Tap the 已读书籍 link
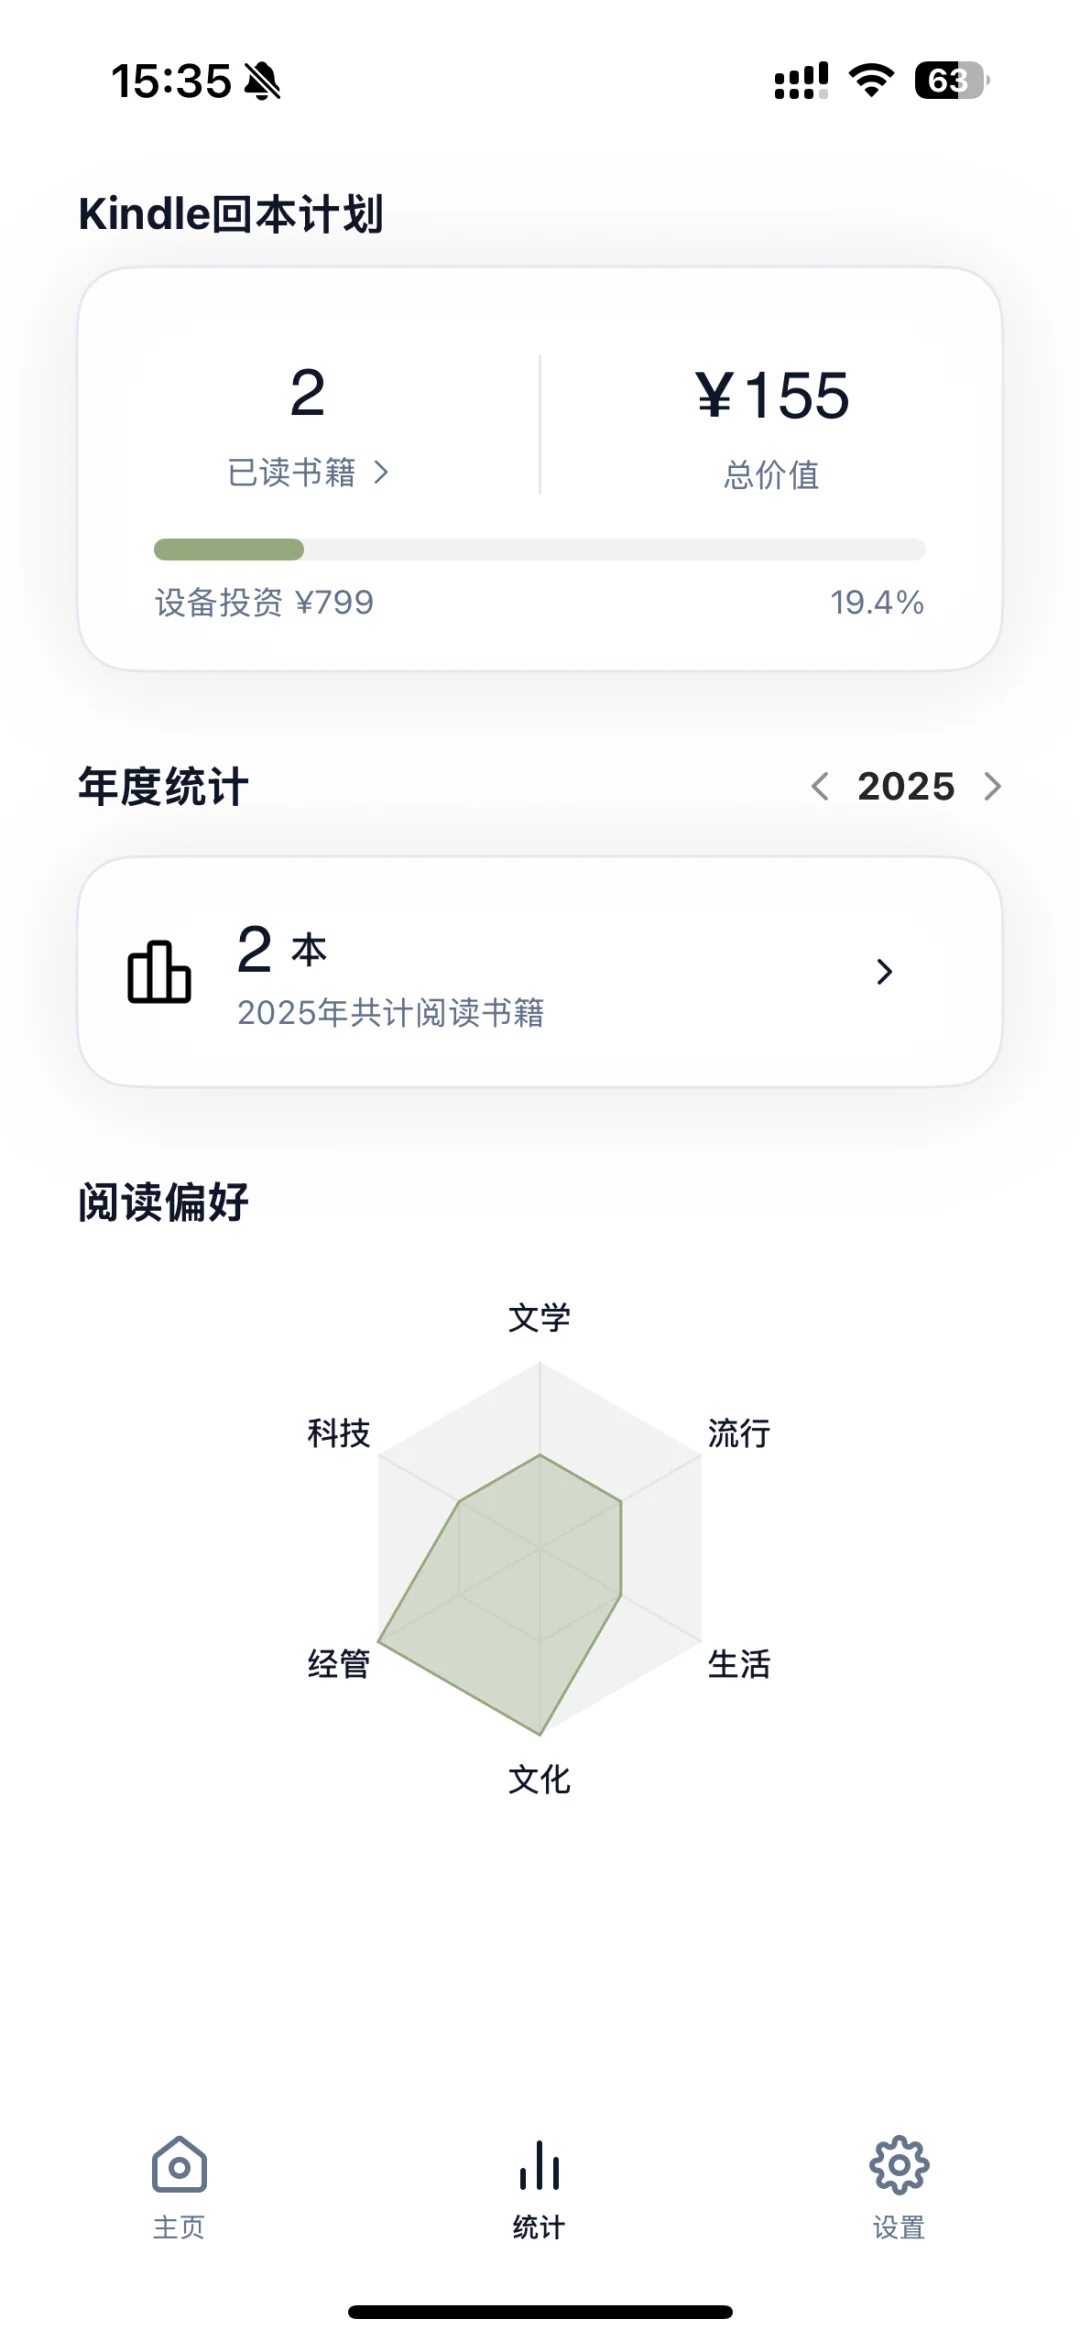The width and height of the screenshot is (1080, 2341). coord(292,472)
